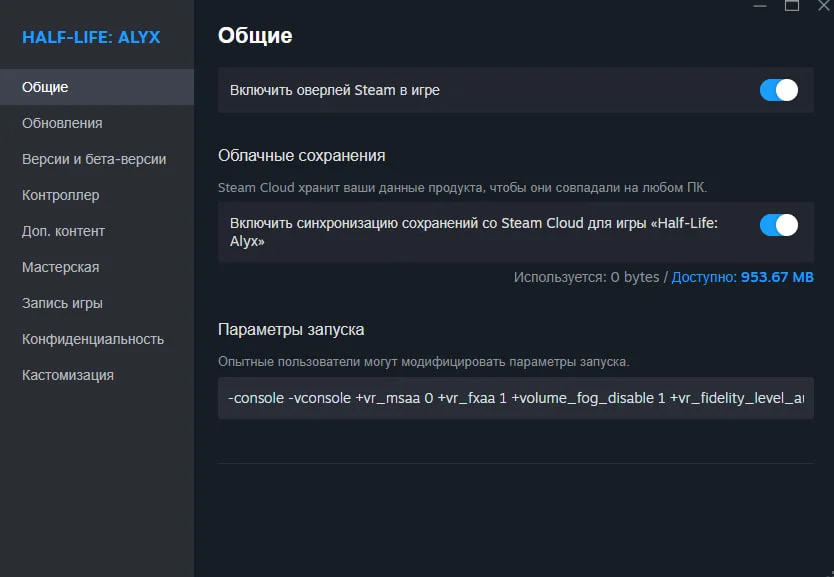This screenshot has width=834, height=577.
Task: Click the Используется: 0 bytes text
Action: tap(586, 277)
